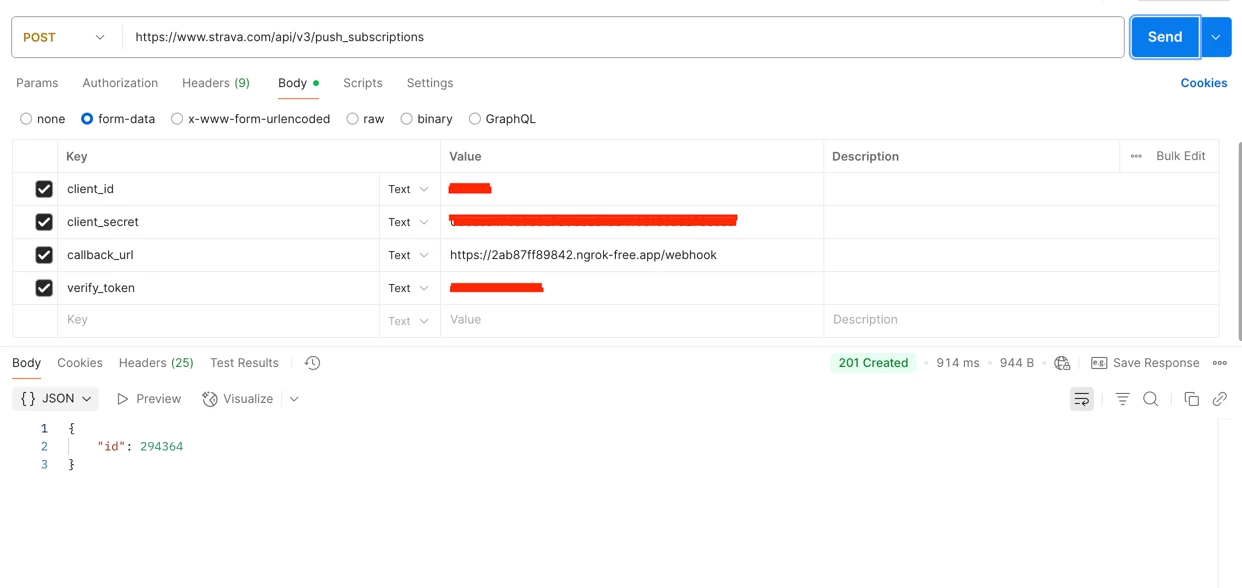
Task: Uncheck the callback_url row checkbox
Action: click(x=44, y=255)
